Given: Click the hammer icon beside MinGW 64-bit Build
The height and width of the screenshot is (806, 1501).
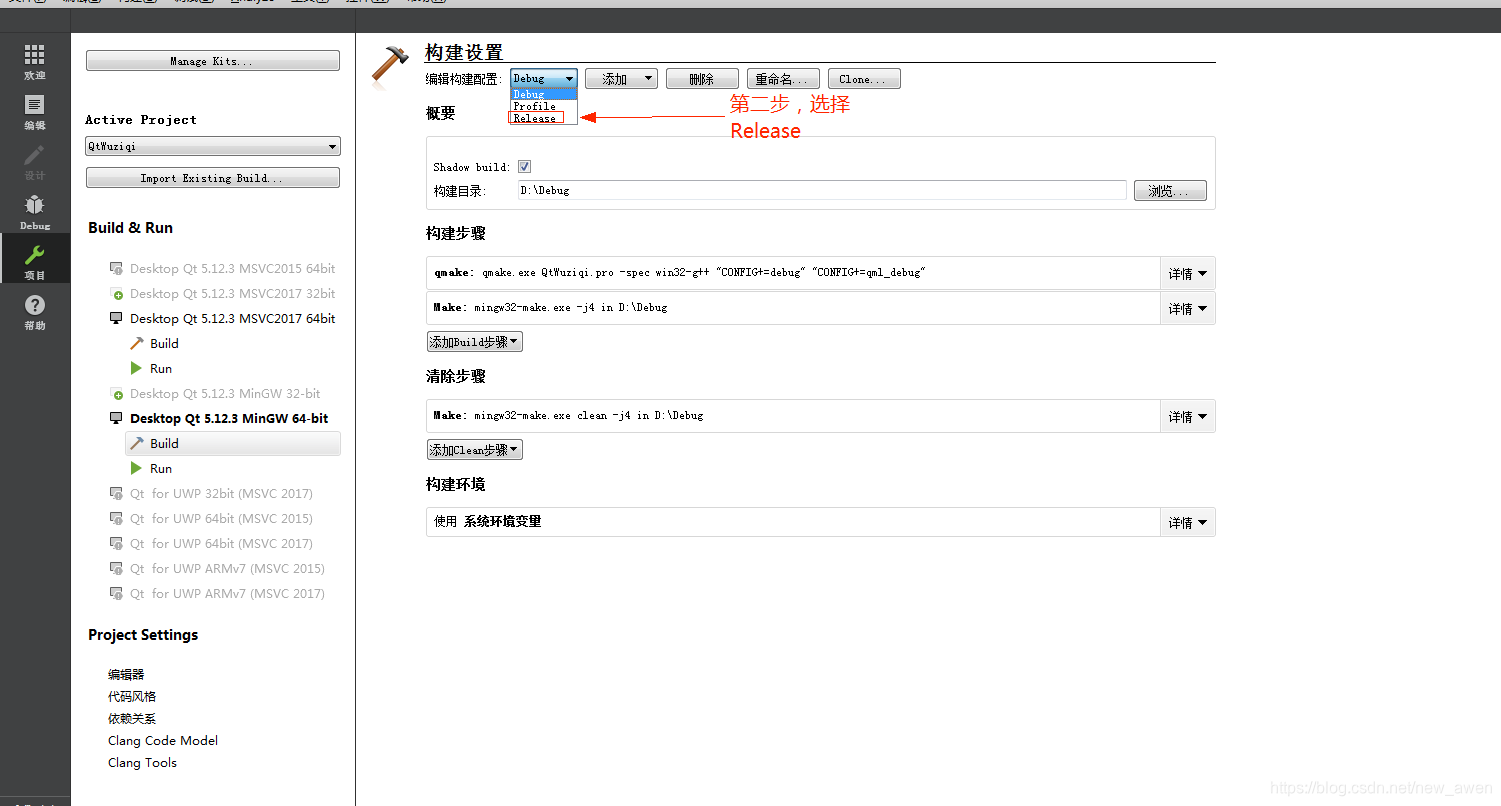Looking at the screenshot, I should 137,443.
